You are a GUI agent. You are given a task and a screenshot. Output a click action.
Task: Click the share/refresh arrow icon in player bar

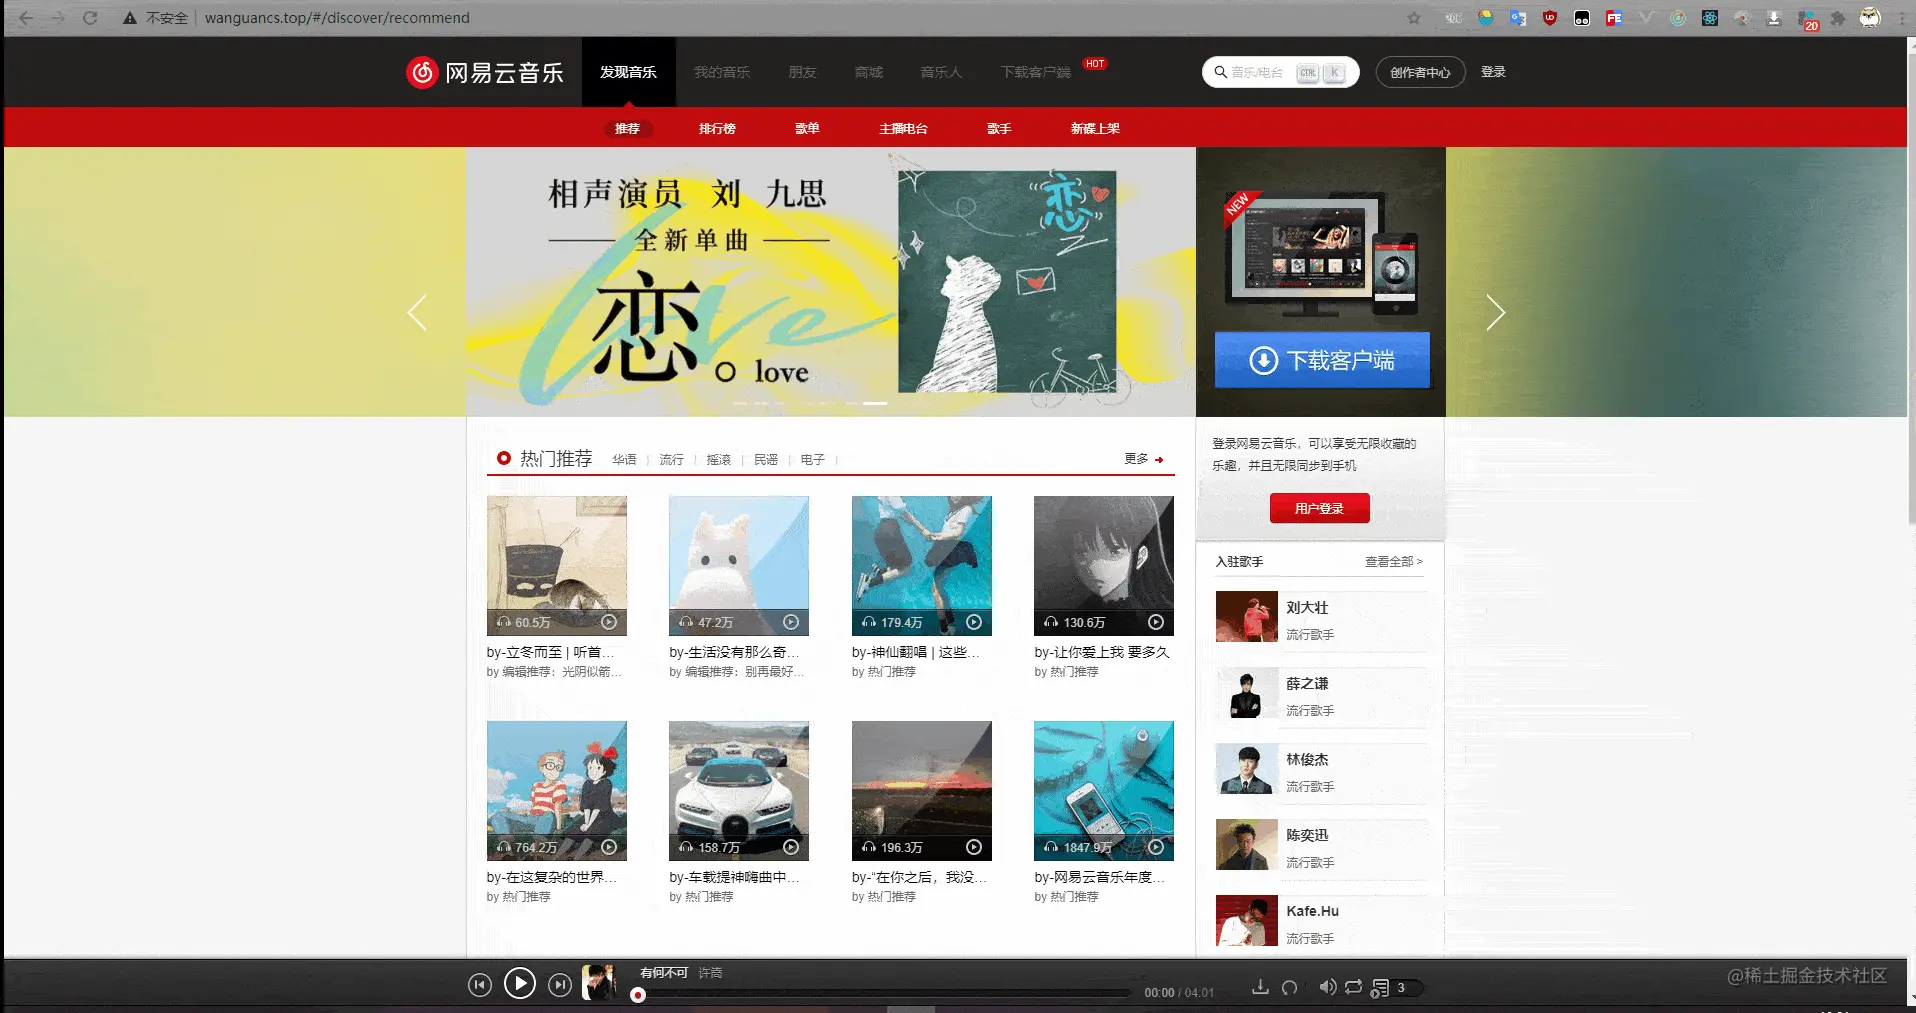pyautogui.click(x=1290, y=987)
